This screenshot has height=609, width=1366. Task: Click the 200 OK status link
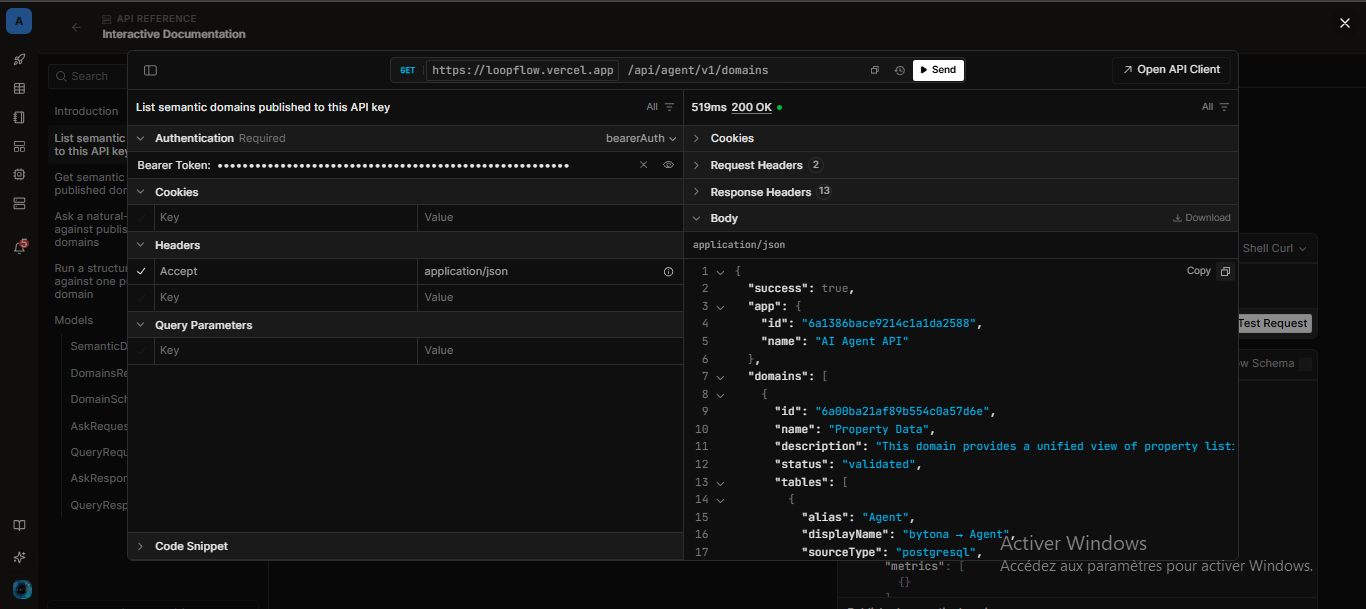click(751, 107)
